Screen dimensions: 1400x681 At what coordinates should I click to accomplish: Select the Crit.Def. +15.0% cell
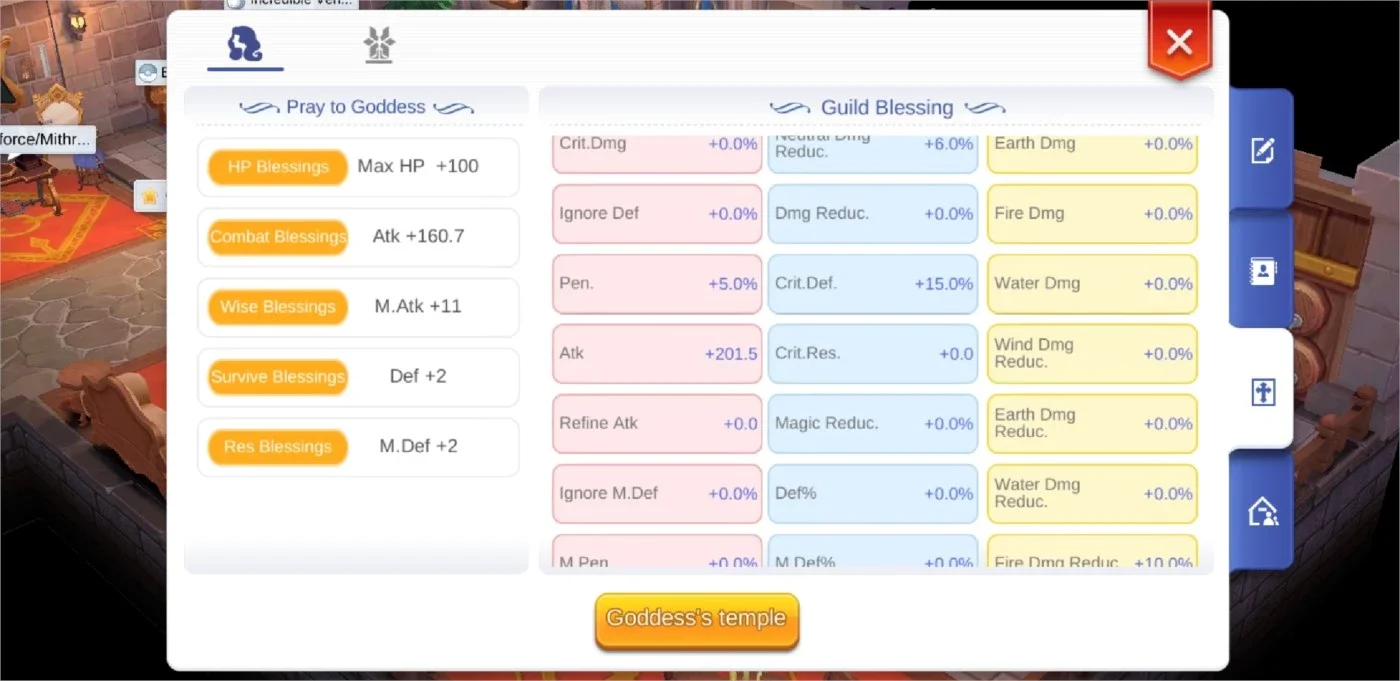[x=873, y=284]
